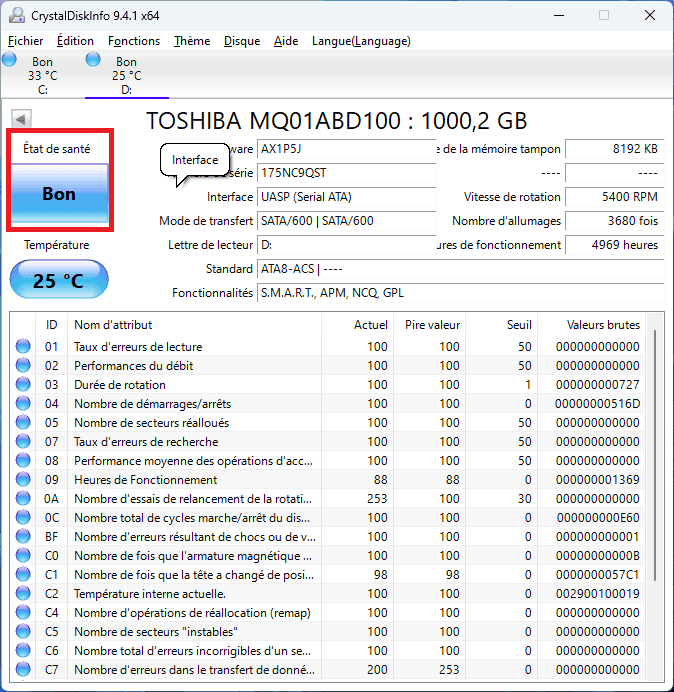Click the power-on hours 4969 heures
The width and height of the screenshot is (674, 692).
tap(614, 244)
